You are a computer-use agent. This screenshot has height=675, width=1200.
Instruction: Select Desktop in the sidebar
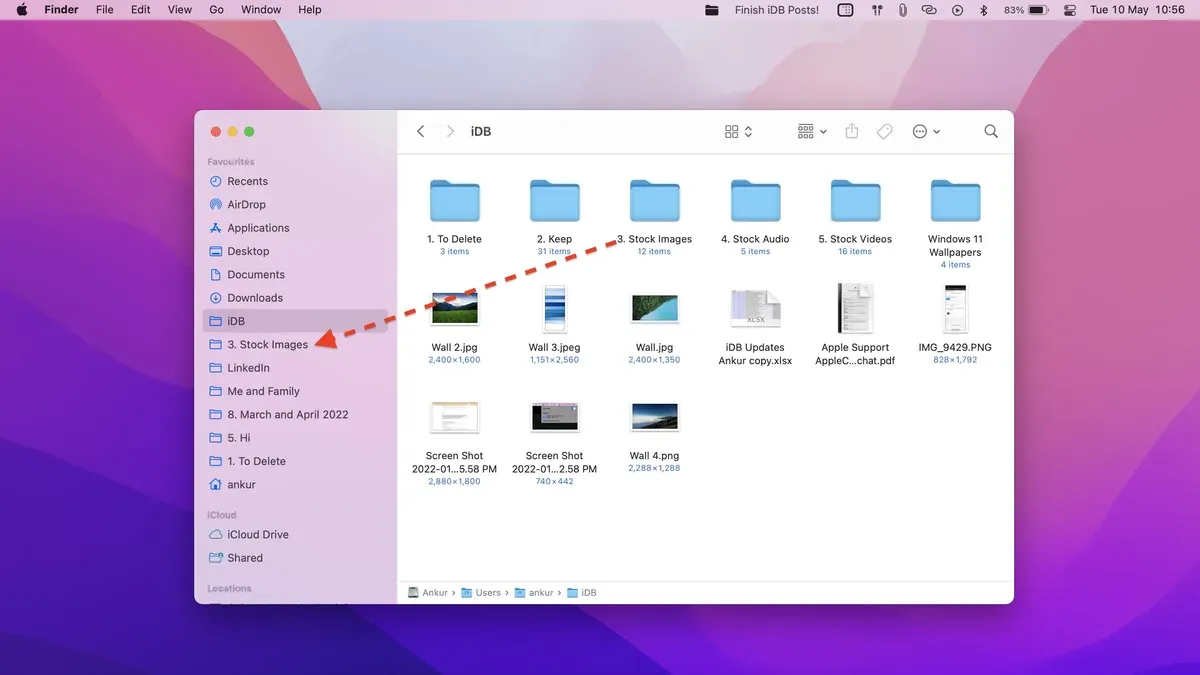[294, 251]
